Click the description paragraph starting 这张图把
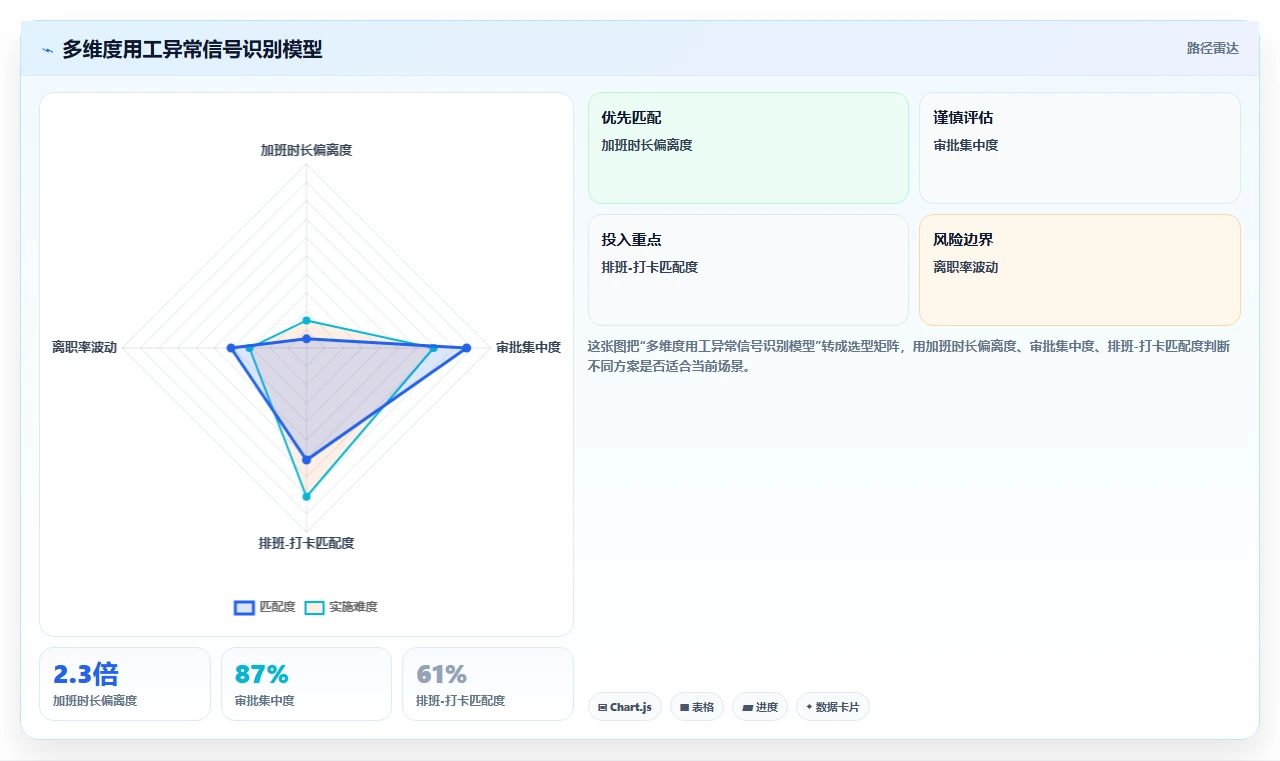The width and height of the screenshot is (1280, 761). [909, 356]
